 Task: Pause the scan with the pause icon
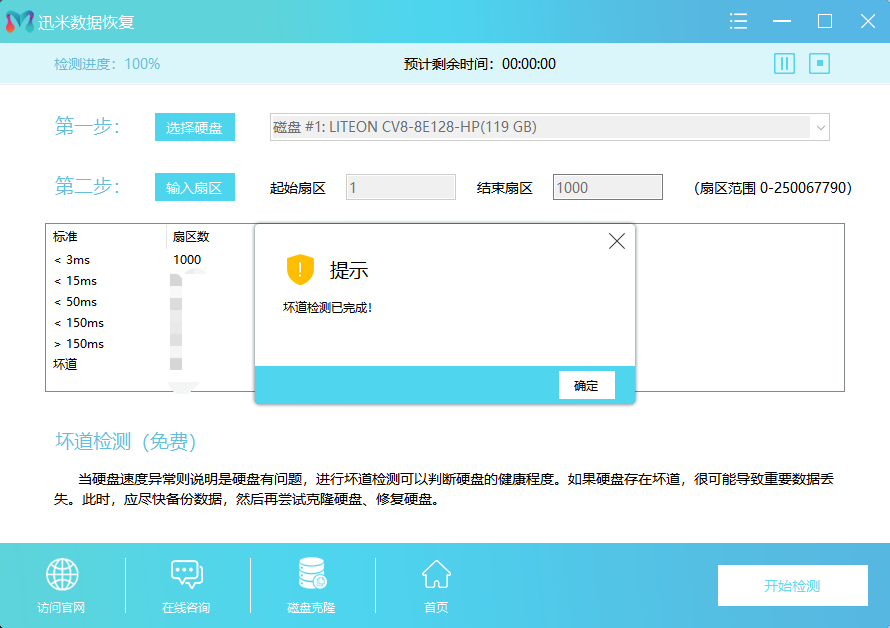pyautogui.click(x=784, y=63)
